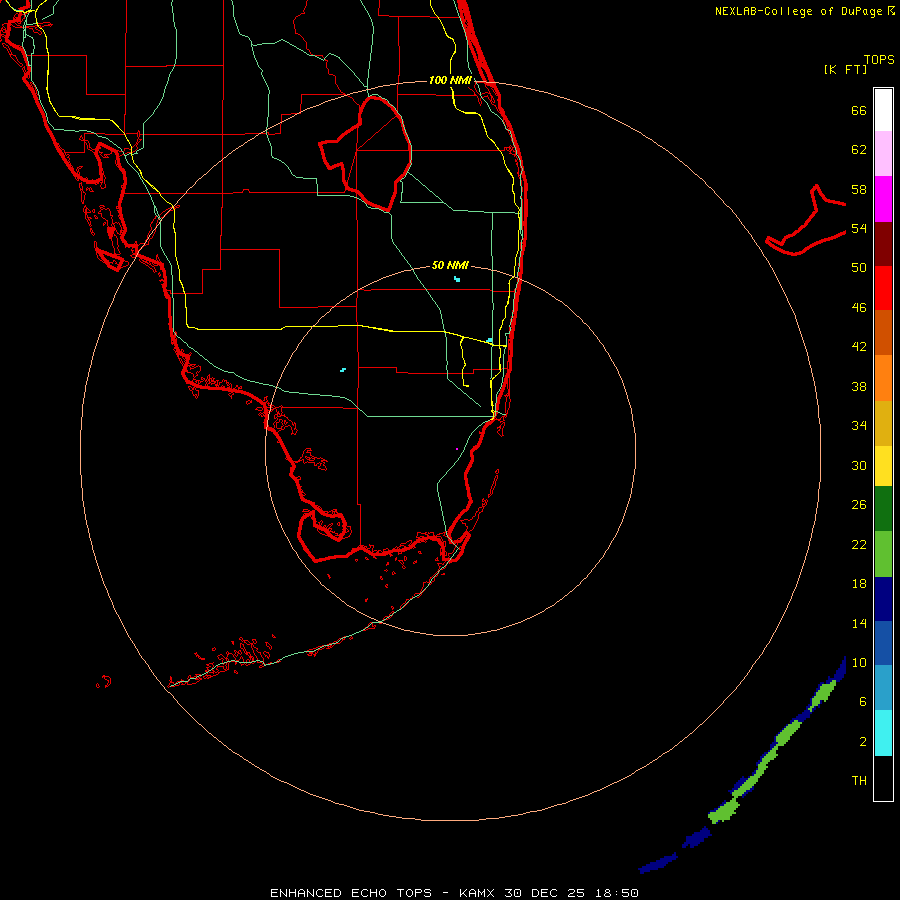Click the 14 value on the legend

click(x=859, y=623)
